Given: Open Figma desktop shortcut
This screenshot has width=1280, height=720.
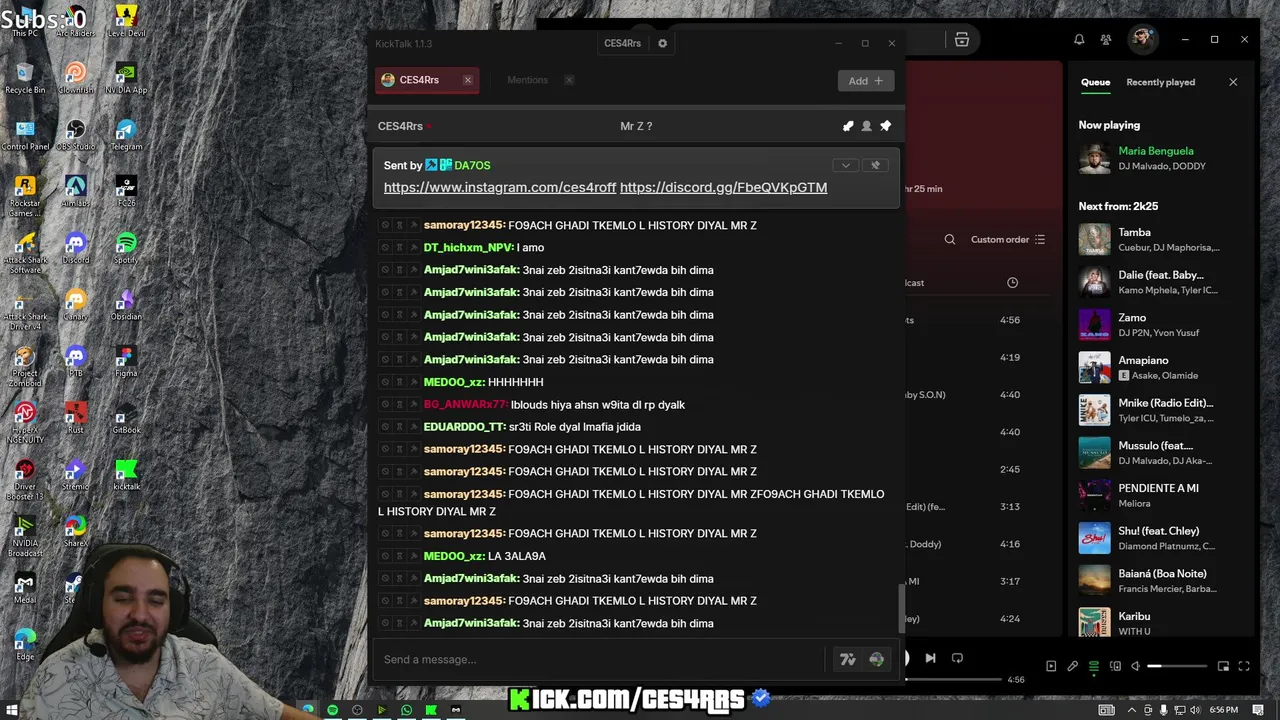Looking at the screenshot, I should point(125,362).
